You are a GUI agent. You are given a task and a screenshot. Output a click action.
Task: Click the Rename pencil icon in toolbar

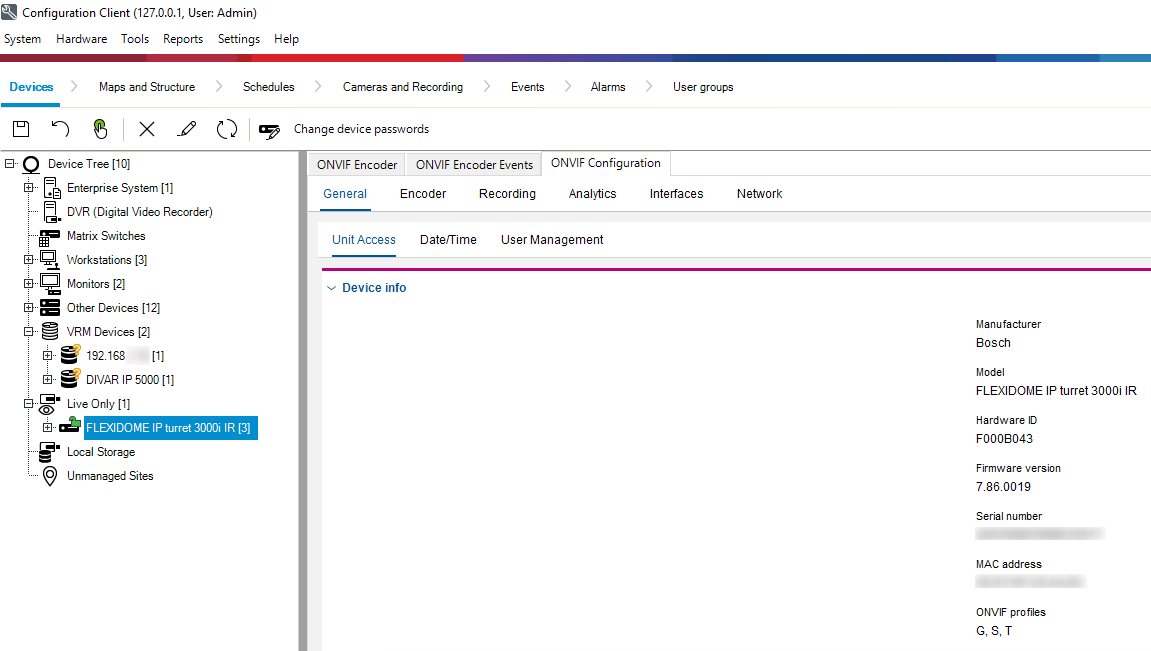click(186, 129)
